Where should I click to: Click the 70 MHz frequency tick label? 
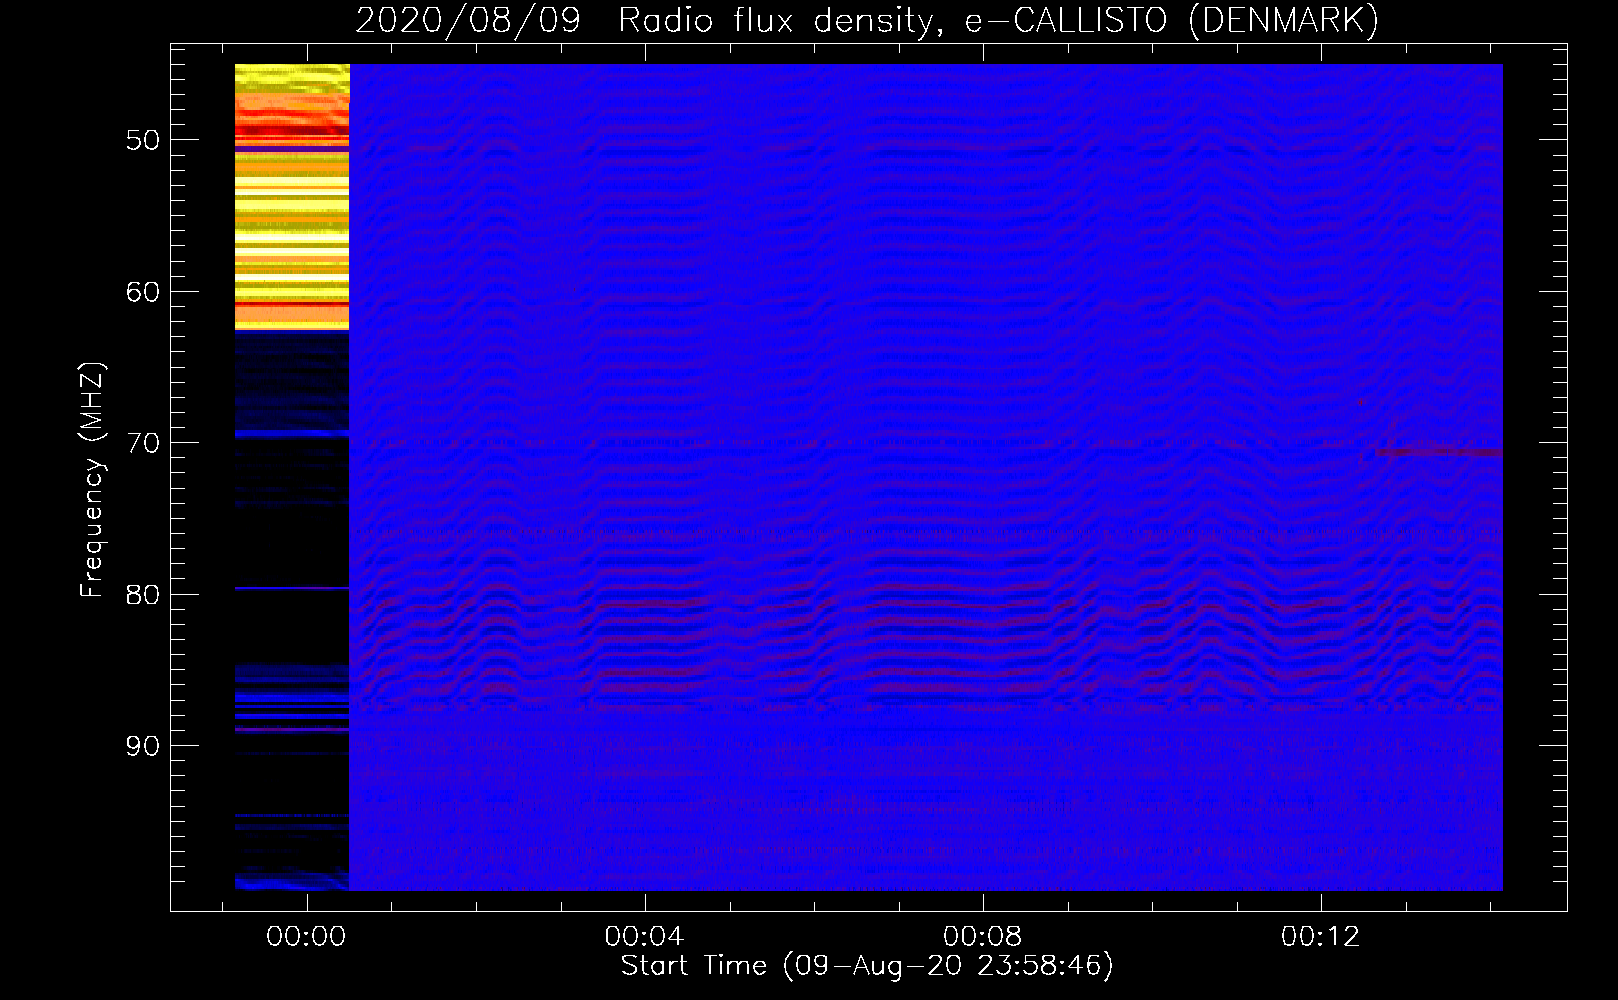click(143, 443)
